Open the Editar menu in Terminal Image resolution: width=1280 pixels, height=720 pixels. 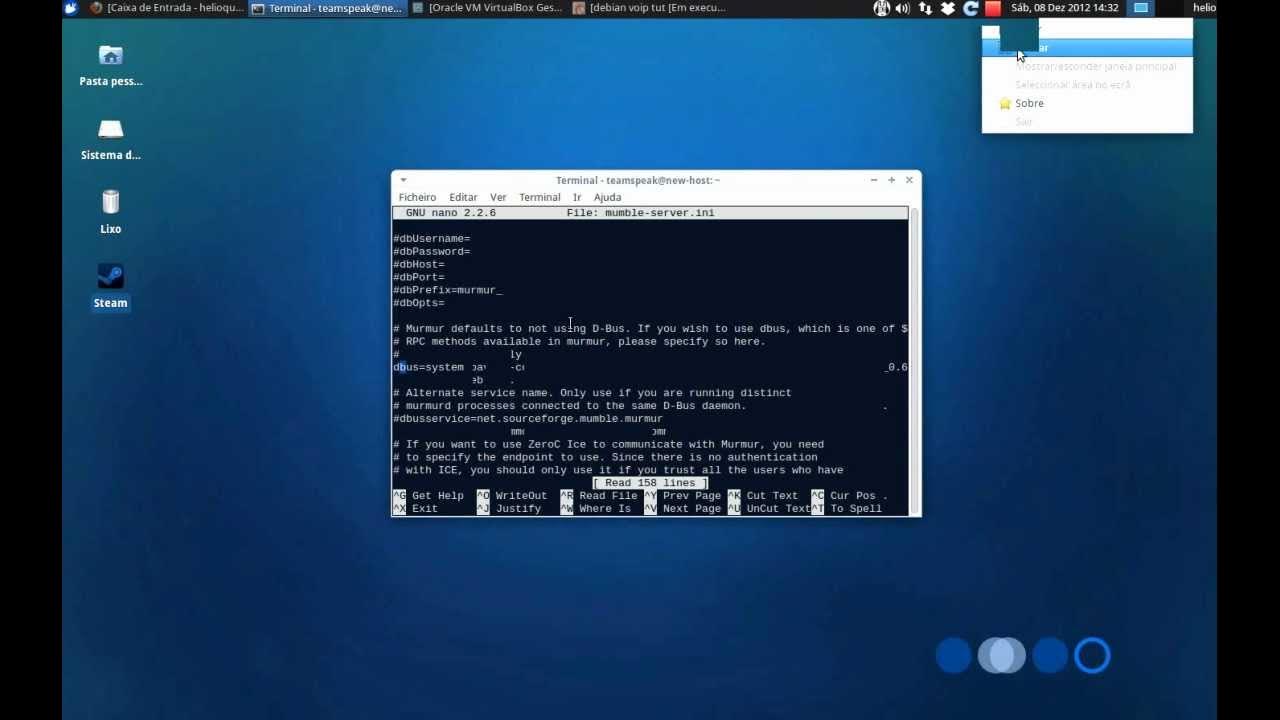463,197
